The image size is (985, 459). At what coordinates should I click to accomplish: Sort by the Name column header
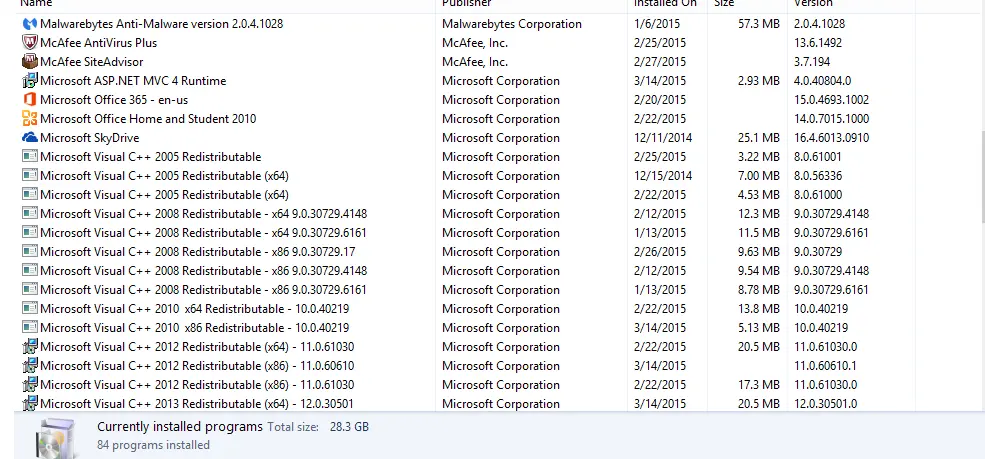pyautogui.click(x=36, y=4)
